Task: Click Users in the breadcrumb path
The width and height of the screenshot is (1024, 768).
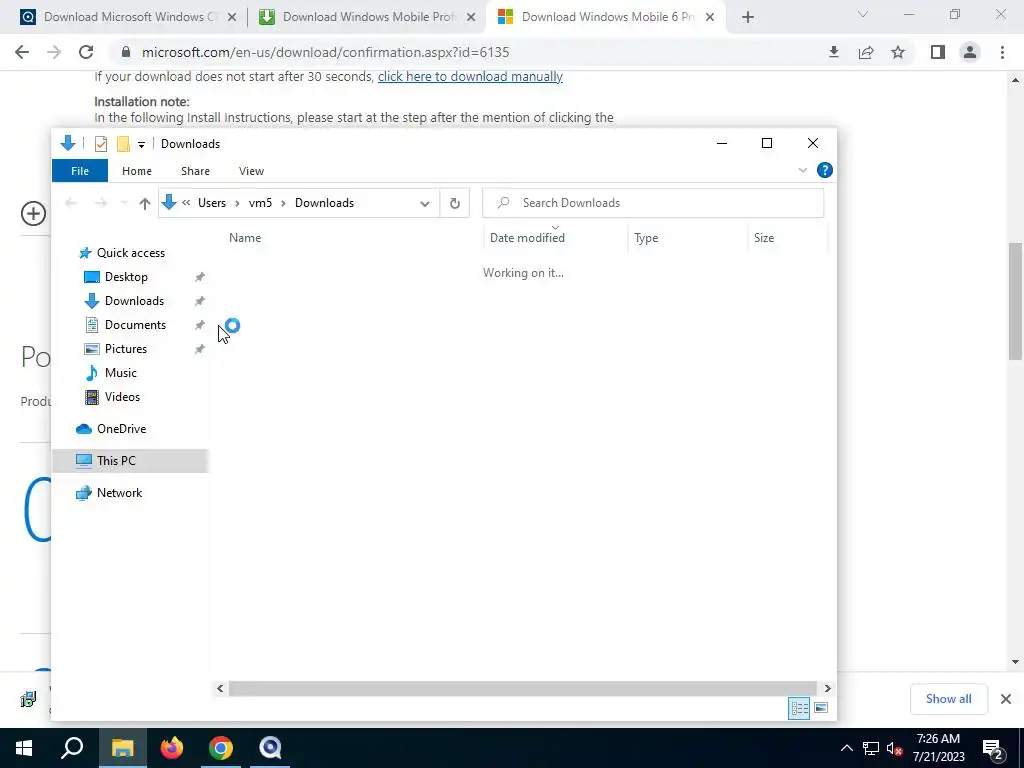Action: coord(212,203)
